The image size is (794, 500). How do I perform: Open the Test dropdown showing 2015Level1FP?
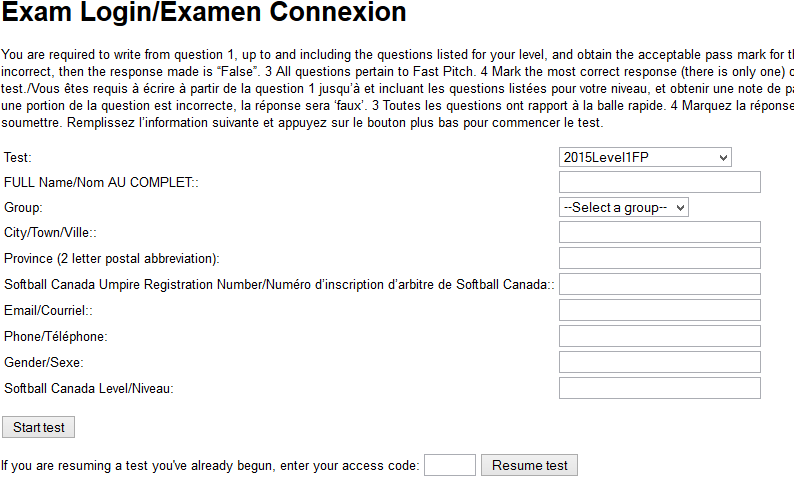click(x=645, y=157)
